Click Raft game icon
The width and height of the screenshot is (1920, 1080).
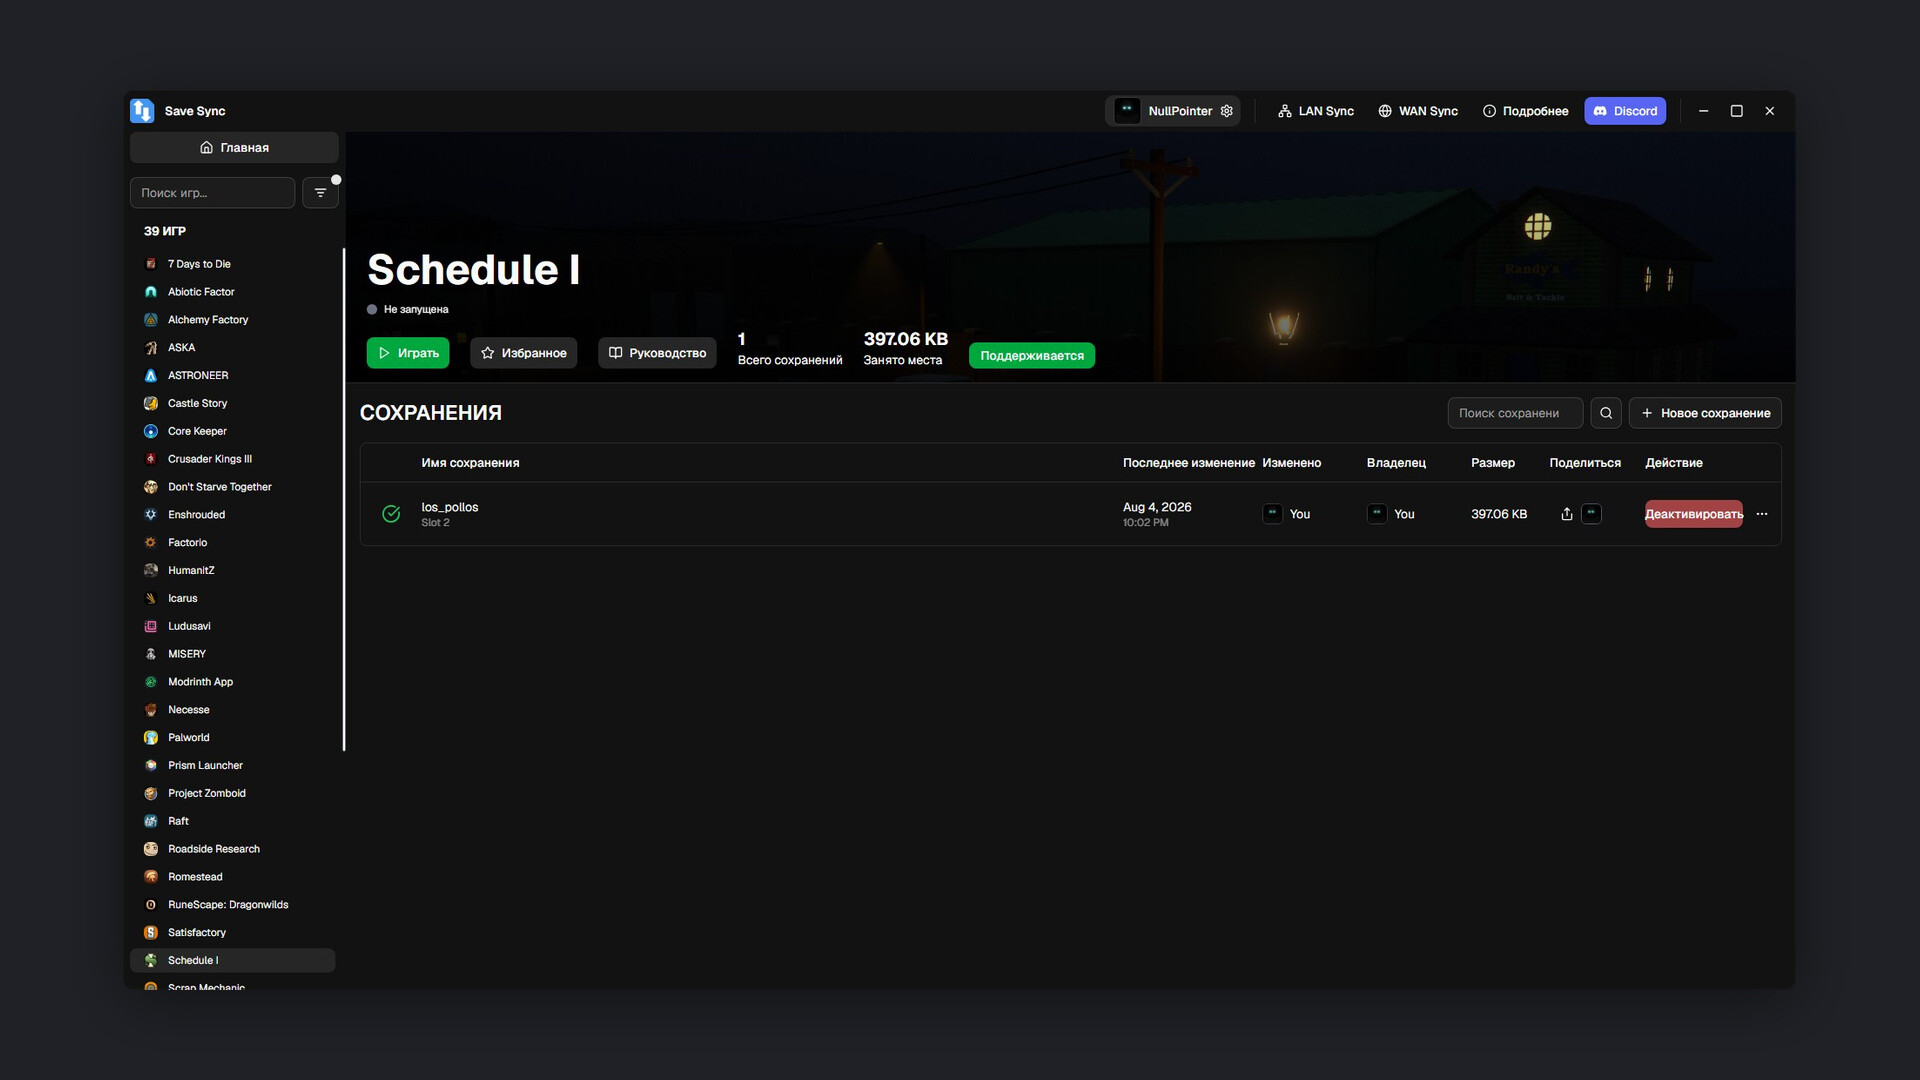click(x=151, y=821)
